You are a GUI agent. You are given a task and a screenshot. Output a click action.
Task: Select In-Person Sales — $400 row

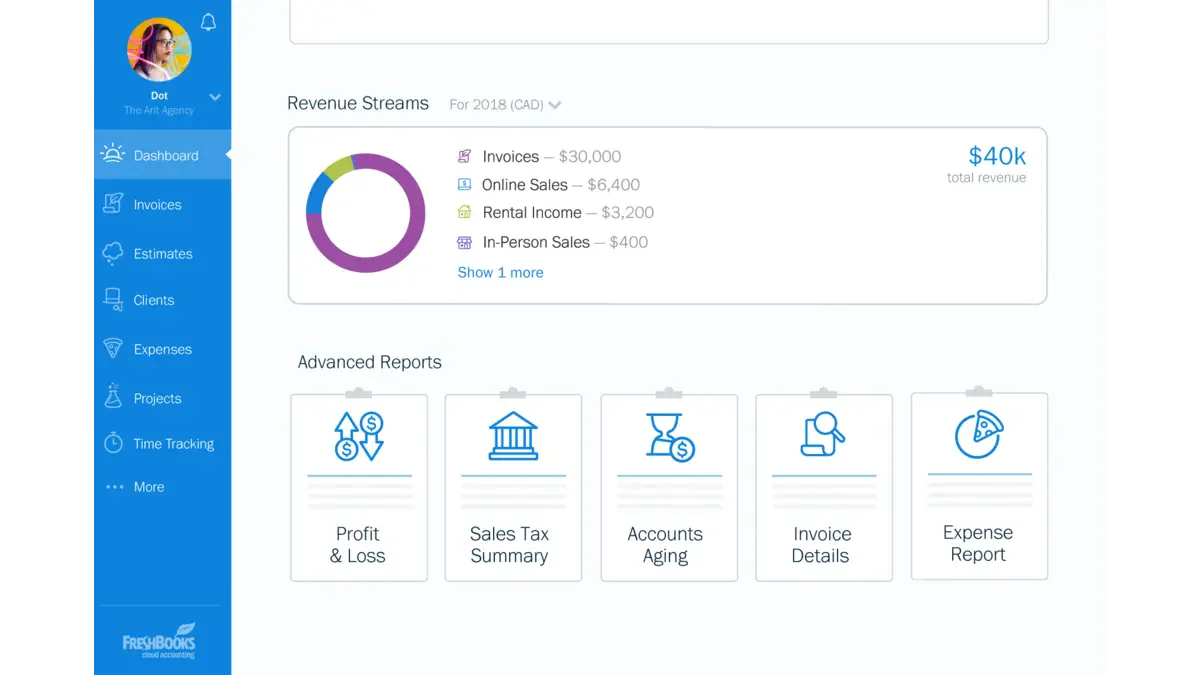[x=552, y=242]
